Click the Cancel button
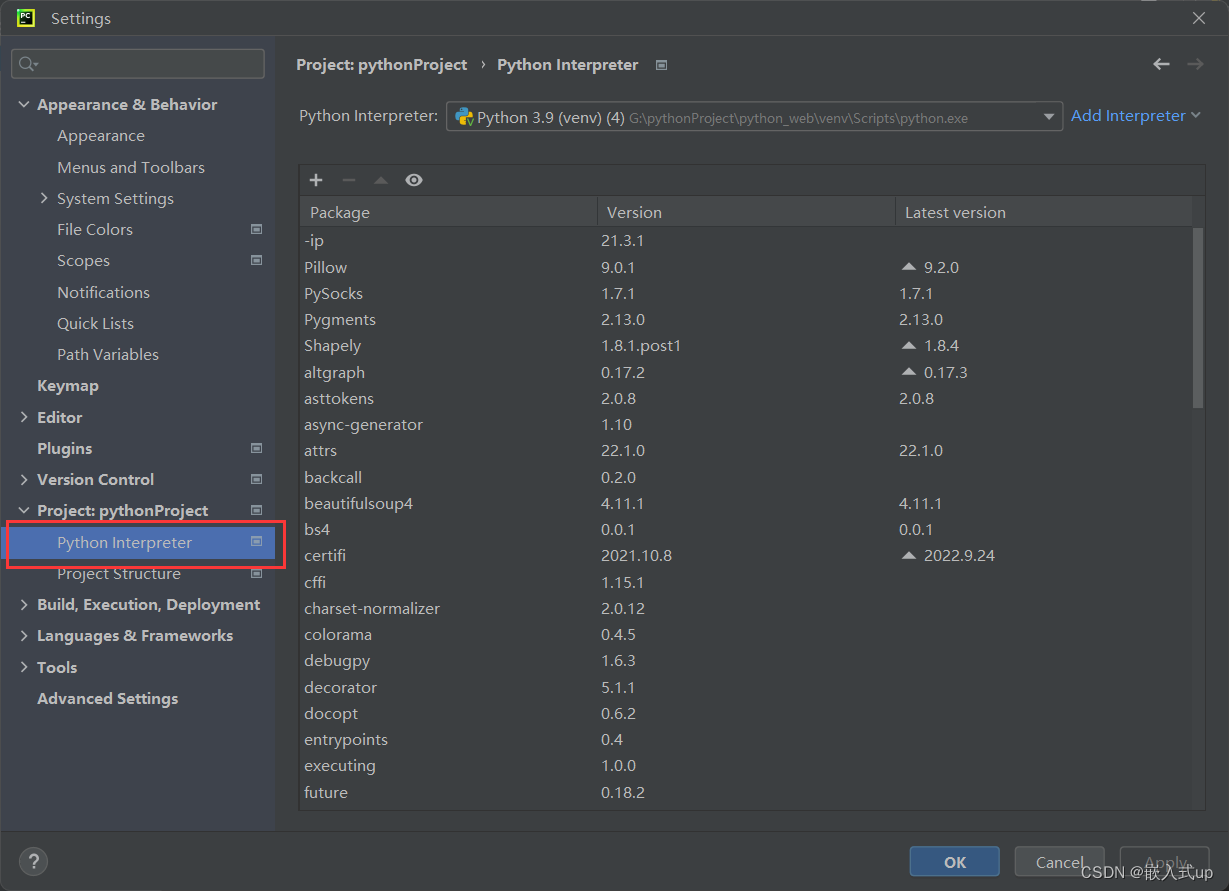Viewport: 1229px width, 891px height. click(1059, 861)
